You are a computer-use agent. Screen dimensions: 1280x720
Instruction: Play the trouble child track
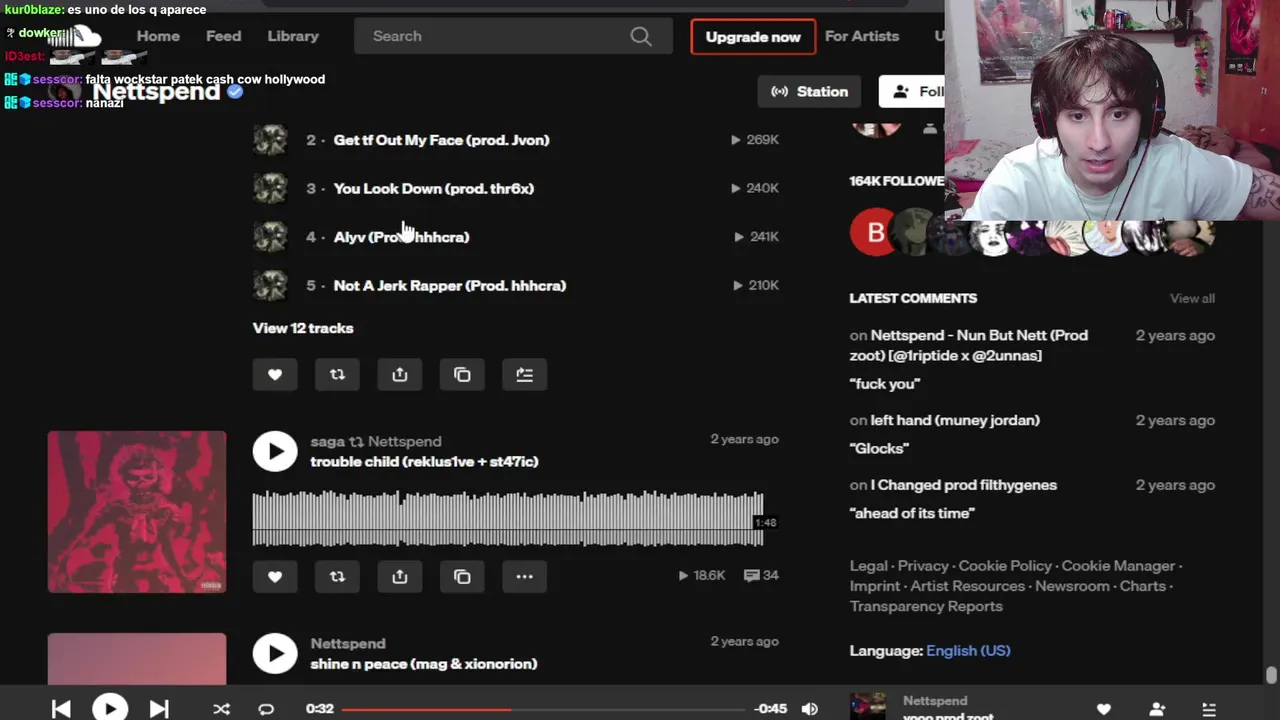point(275,451)
